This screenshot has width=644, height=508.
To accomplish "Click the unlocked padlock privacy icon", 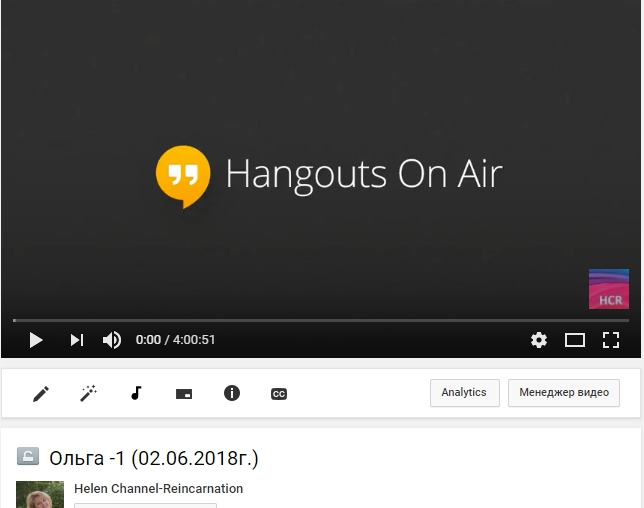I will (28, 457).
